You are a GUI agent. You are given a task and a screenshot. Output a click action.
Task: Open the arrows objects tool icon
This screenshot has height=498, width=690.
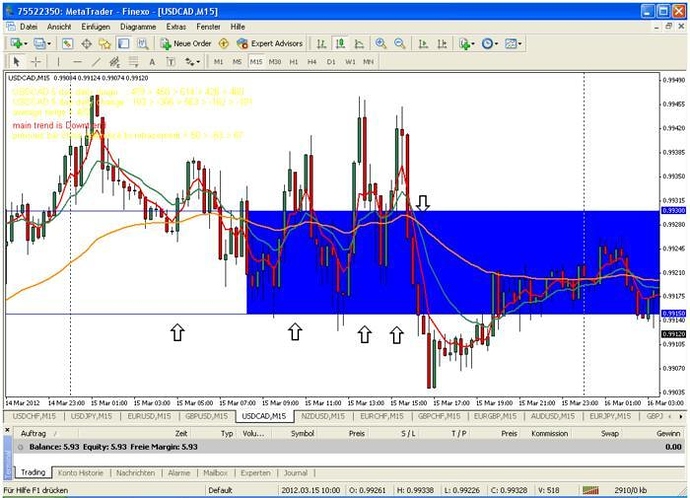click(190, 62)
